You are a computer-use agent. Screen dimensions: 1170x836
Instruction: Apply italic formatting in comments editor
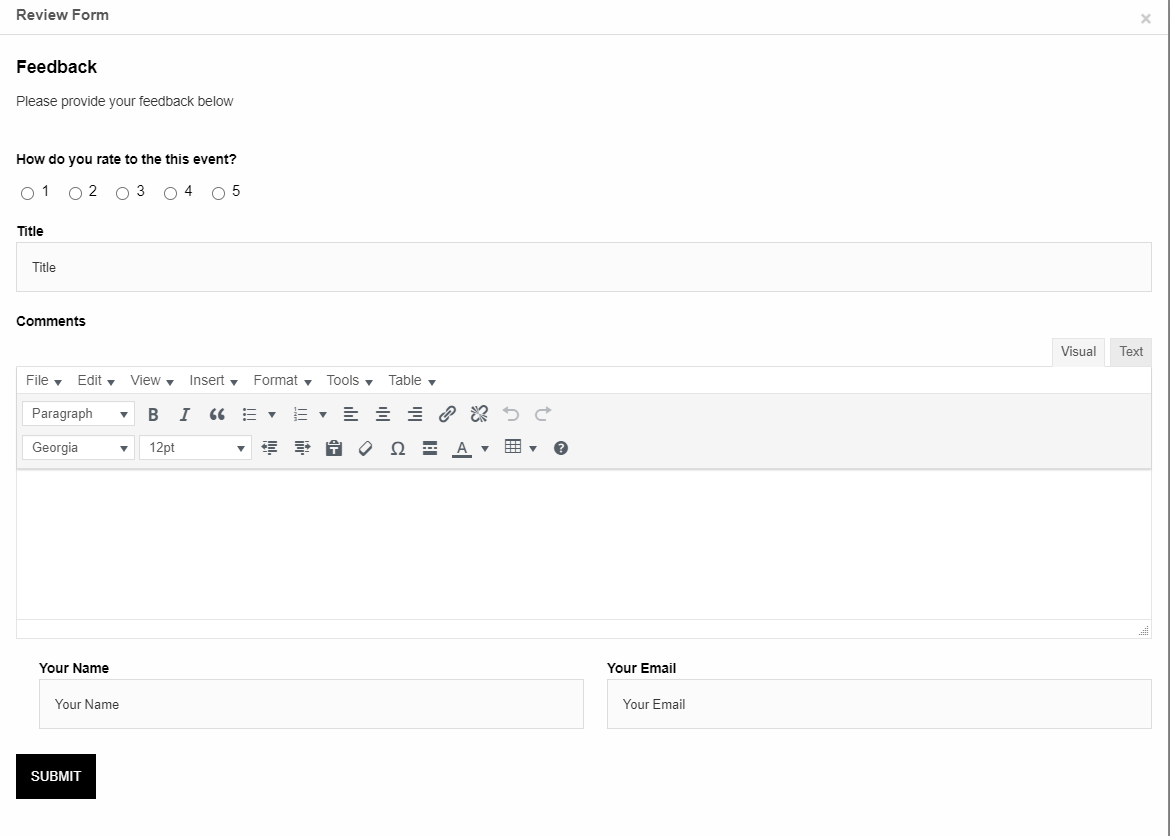tap(185, 414)
